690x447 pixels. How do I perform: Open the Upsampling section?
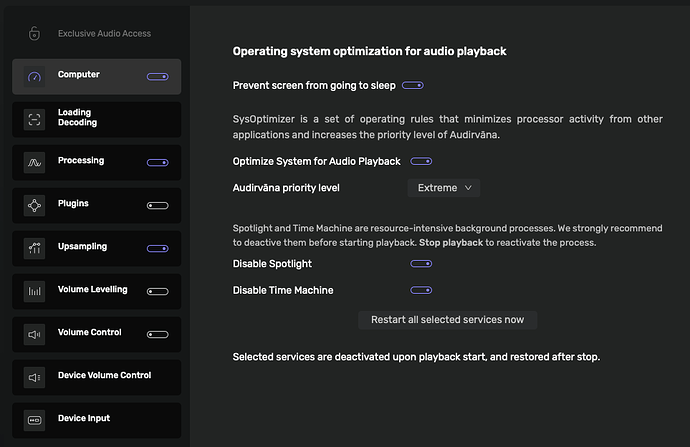[x=97, y=249]
